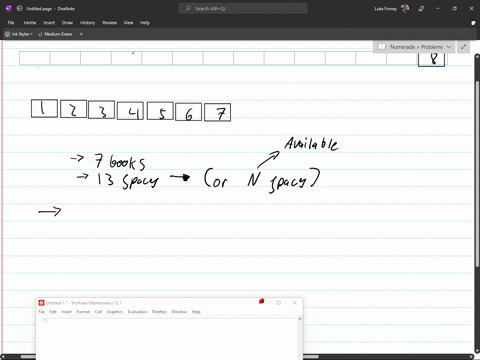Image resolution: width=480 pixels, height=360 pixels.
Task: Click the Untitled-1 Mathematica title text
Action: pos(84,303)
